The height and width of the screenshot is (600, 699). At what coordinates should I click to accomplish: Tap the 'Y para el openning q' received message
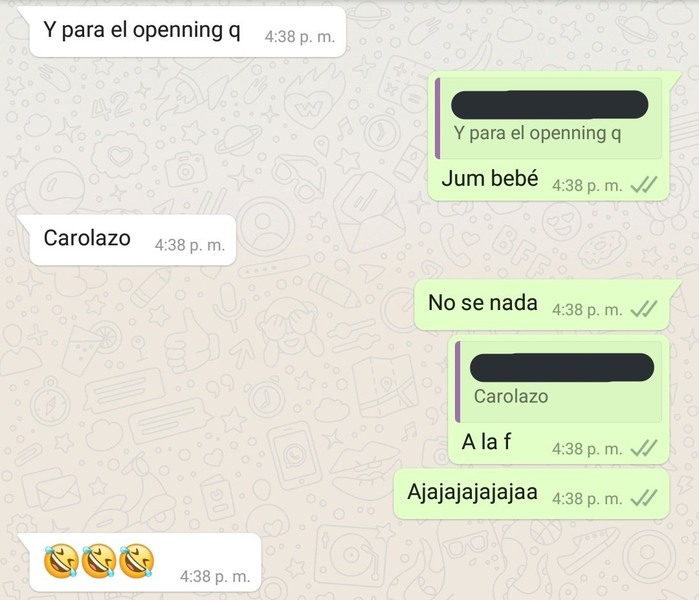pyautogui.click(x=187, y=31)
